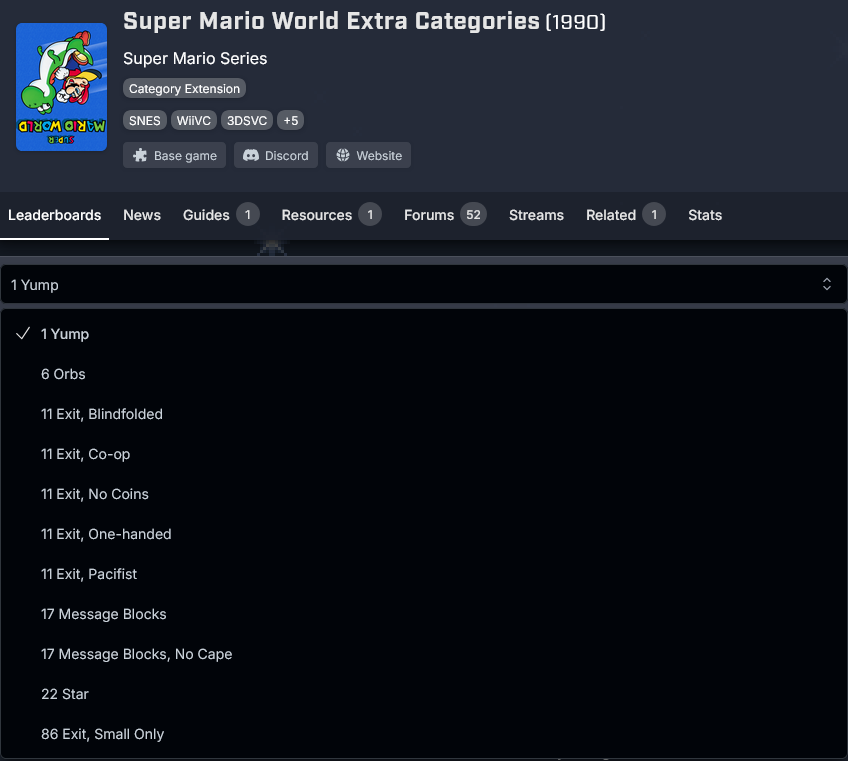Click the 1 badge on Guides
Image resolution: width=848 pixels, height=761 pixels.
248,215
